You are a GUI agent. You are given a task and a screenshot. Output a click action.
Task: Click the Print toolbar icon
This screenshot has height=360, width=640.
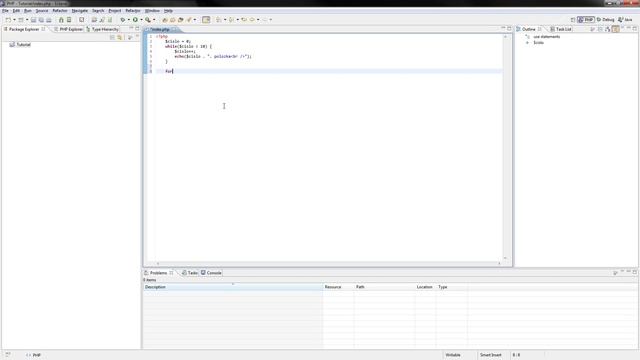[x=49, y=20]
